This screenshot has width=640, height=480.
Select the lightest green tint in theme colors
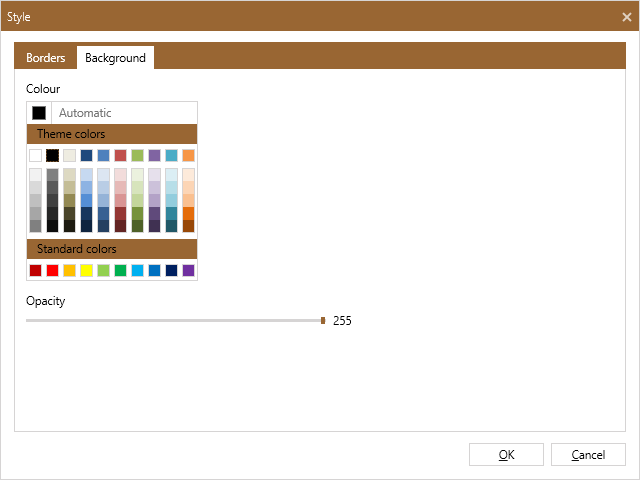pyautogui.click(x=138, y=175)
